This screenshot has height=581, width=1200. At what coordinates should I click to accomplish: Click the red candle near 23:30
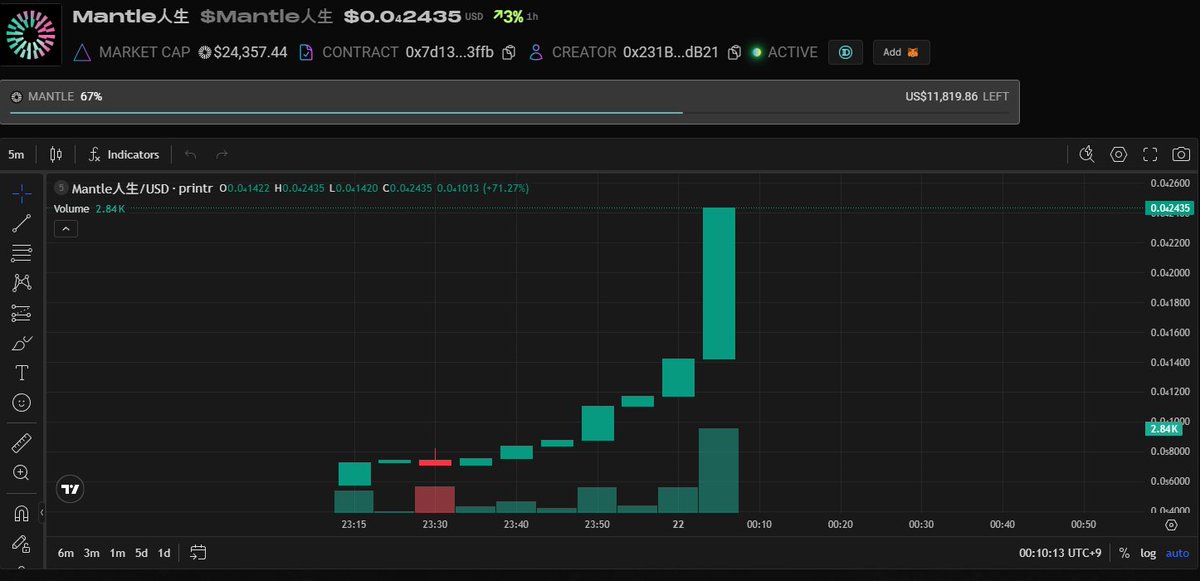tap(434, 462)
